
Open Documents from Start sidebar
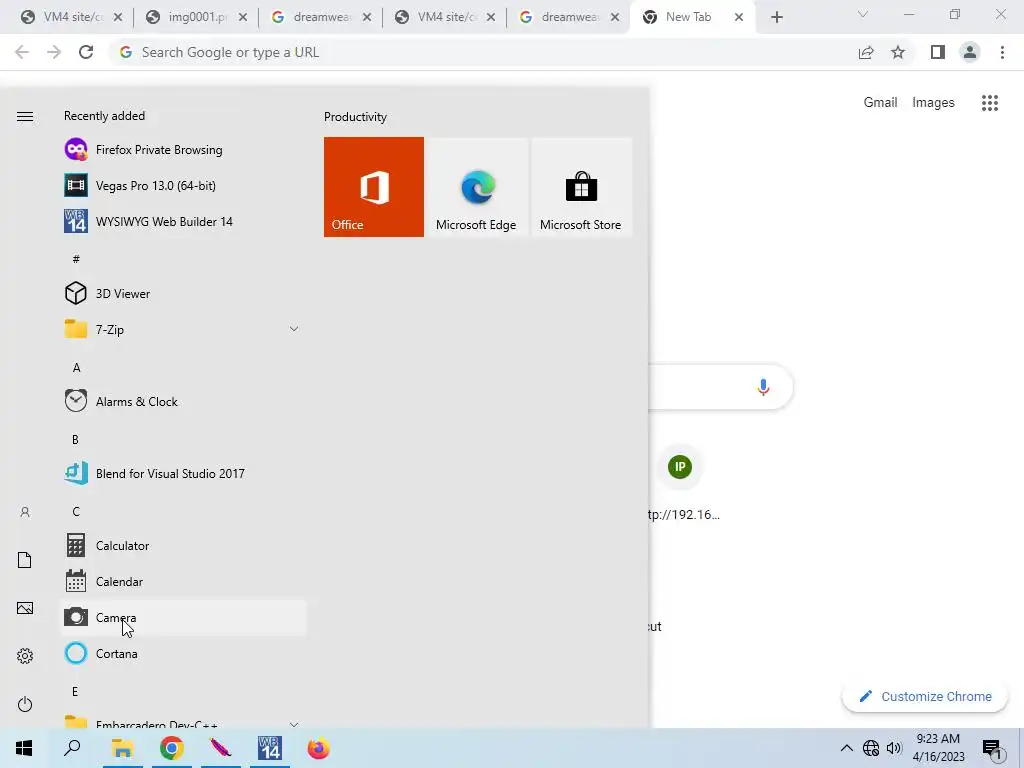(25, 560)
